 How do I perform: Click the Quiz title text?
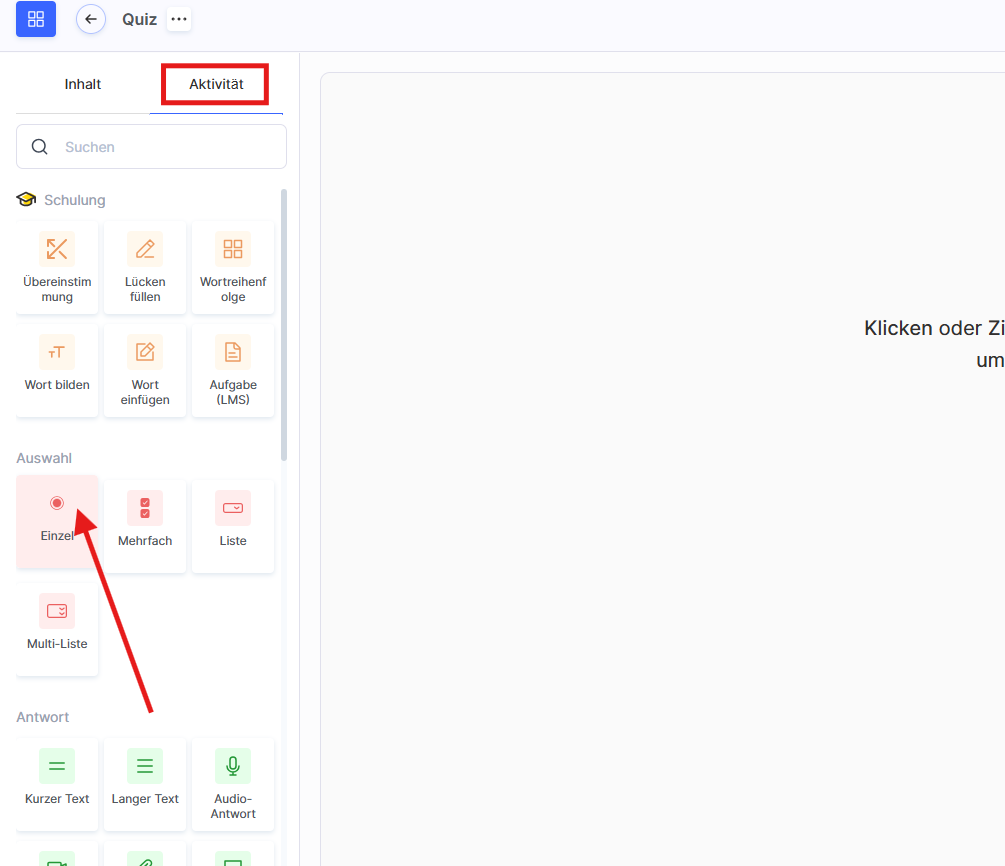click(x=140, y=19)
